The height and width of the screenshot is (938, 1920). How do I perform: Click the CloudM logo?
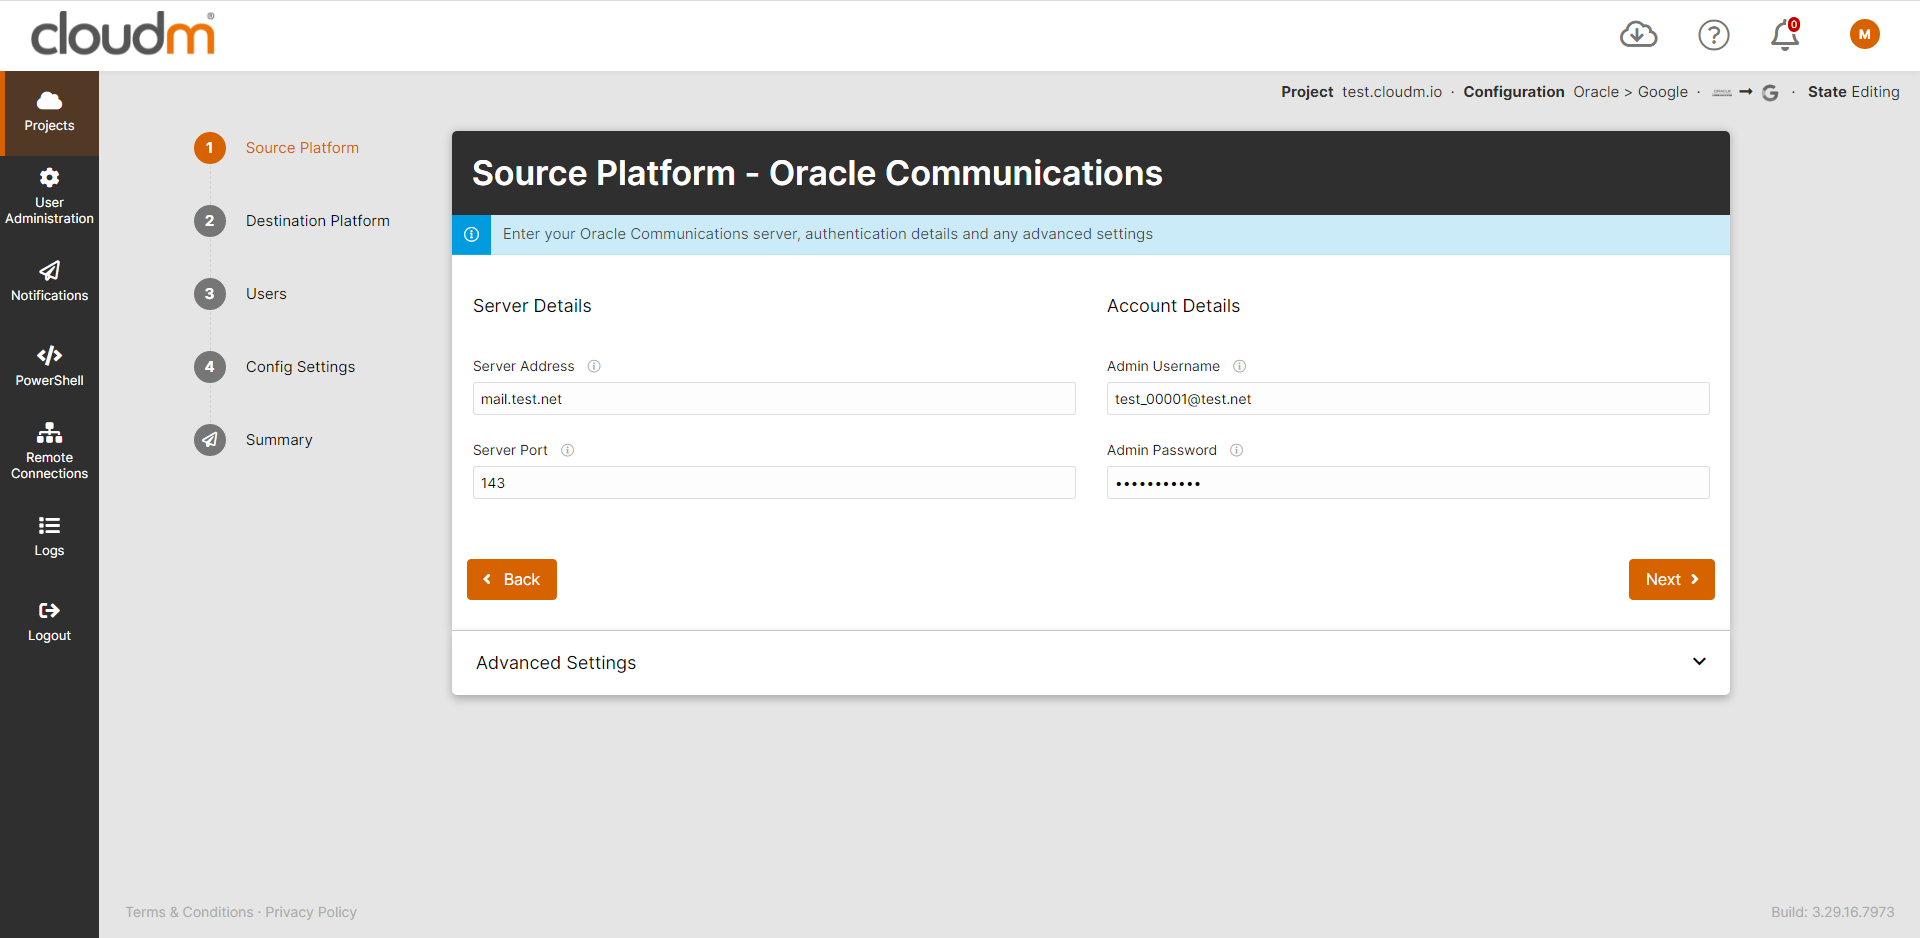tap(123, 33)
